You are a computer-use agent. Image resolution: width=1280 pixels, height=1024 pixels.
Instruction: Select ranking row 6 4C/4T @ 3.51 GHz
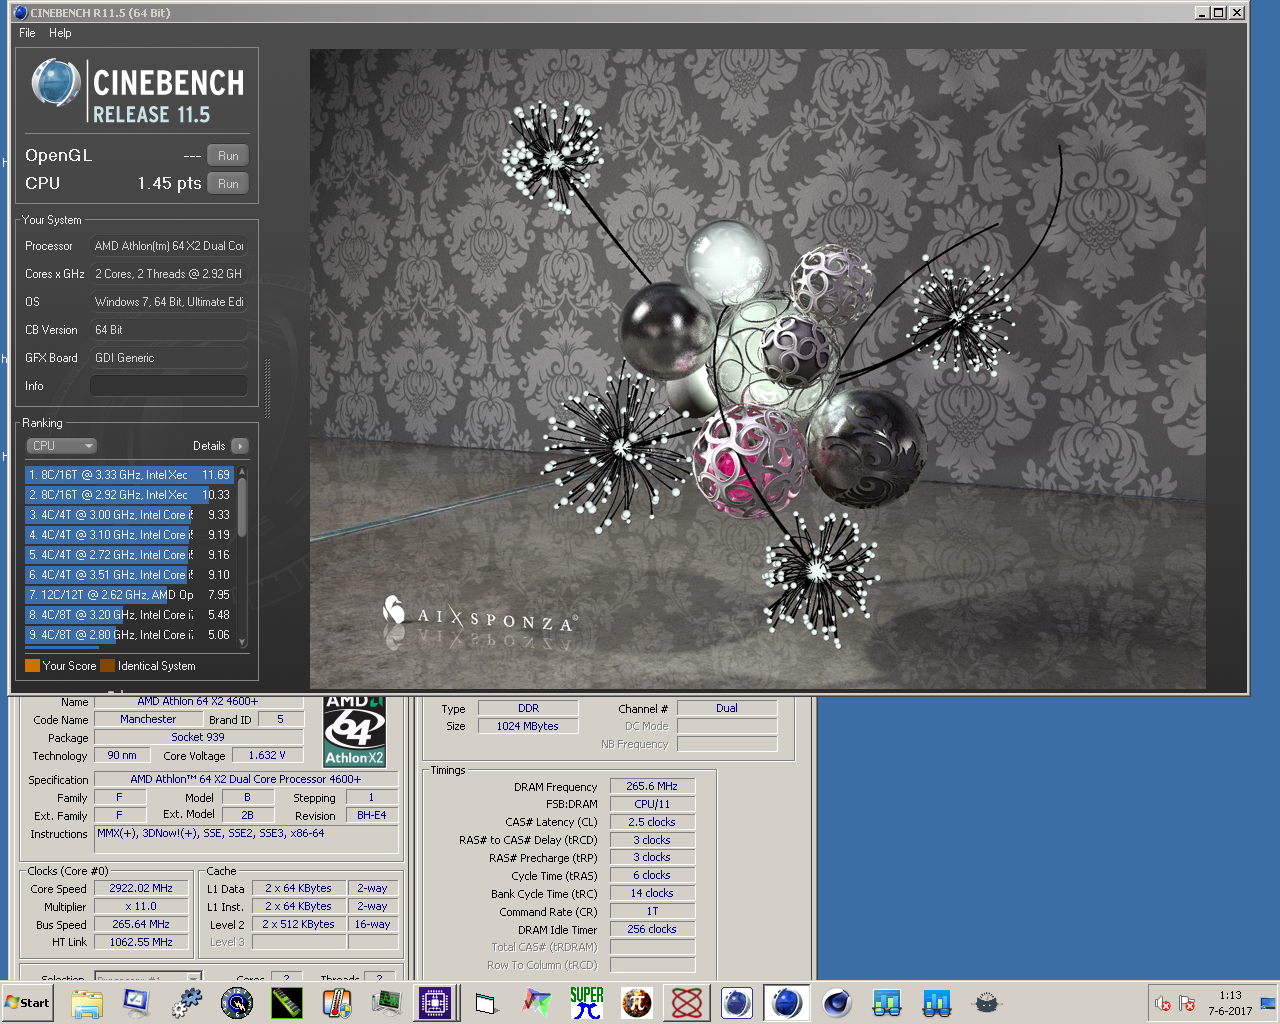(x=129, y=575)
